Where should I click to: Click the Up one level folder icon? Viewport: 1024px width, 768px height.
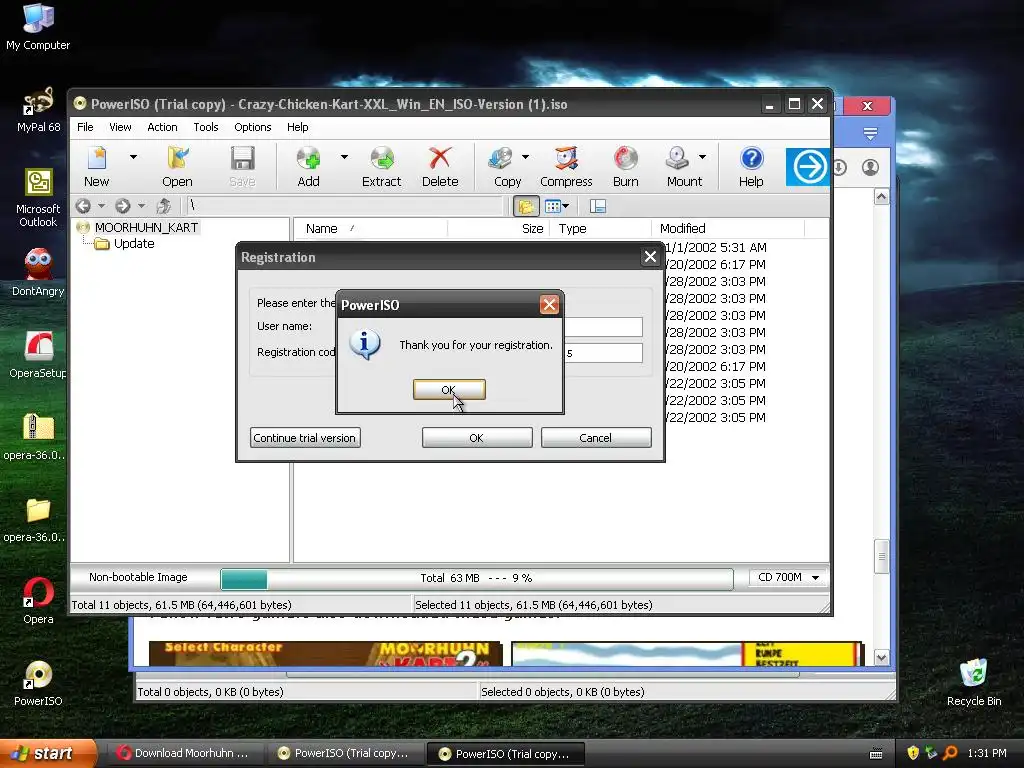[163, 206]
